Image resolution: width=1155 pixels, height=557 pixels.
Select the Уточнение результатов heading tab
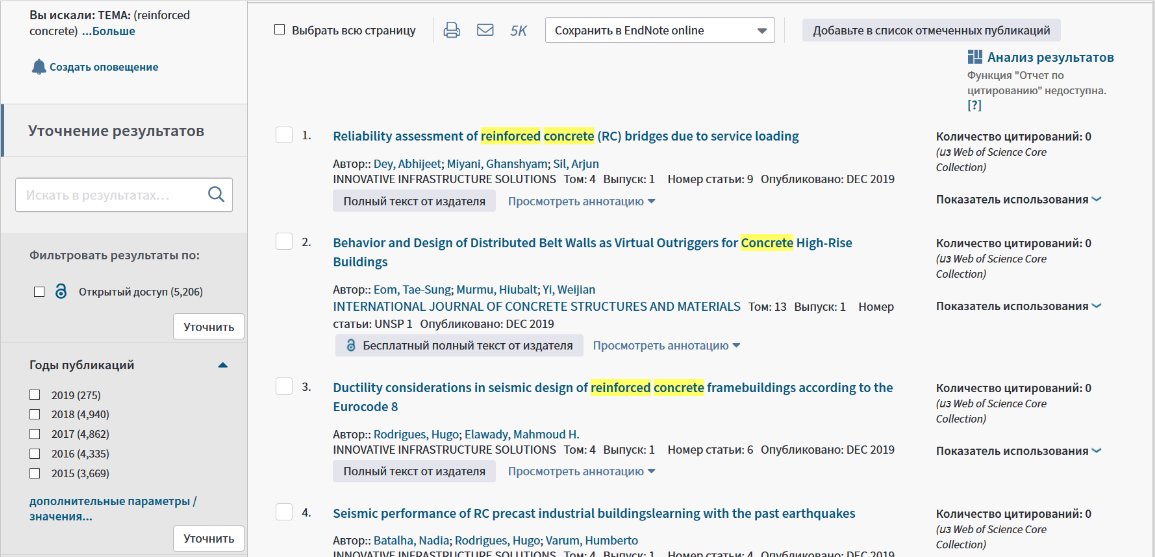(x=124, y=130)
